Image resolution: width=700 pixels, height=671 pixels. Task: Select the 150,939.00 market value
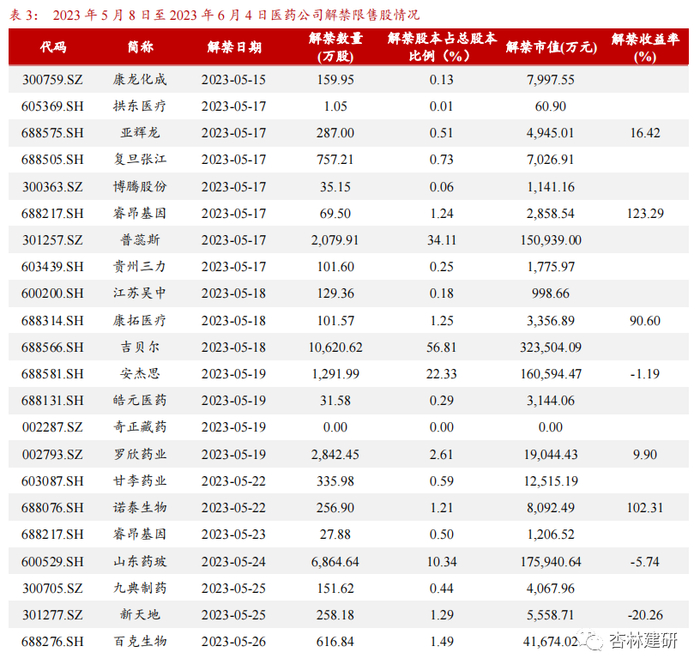tap(551, 240)
